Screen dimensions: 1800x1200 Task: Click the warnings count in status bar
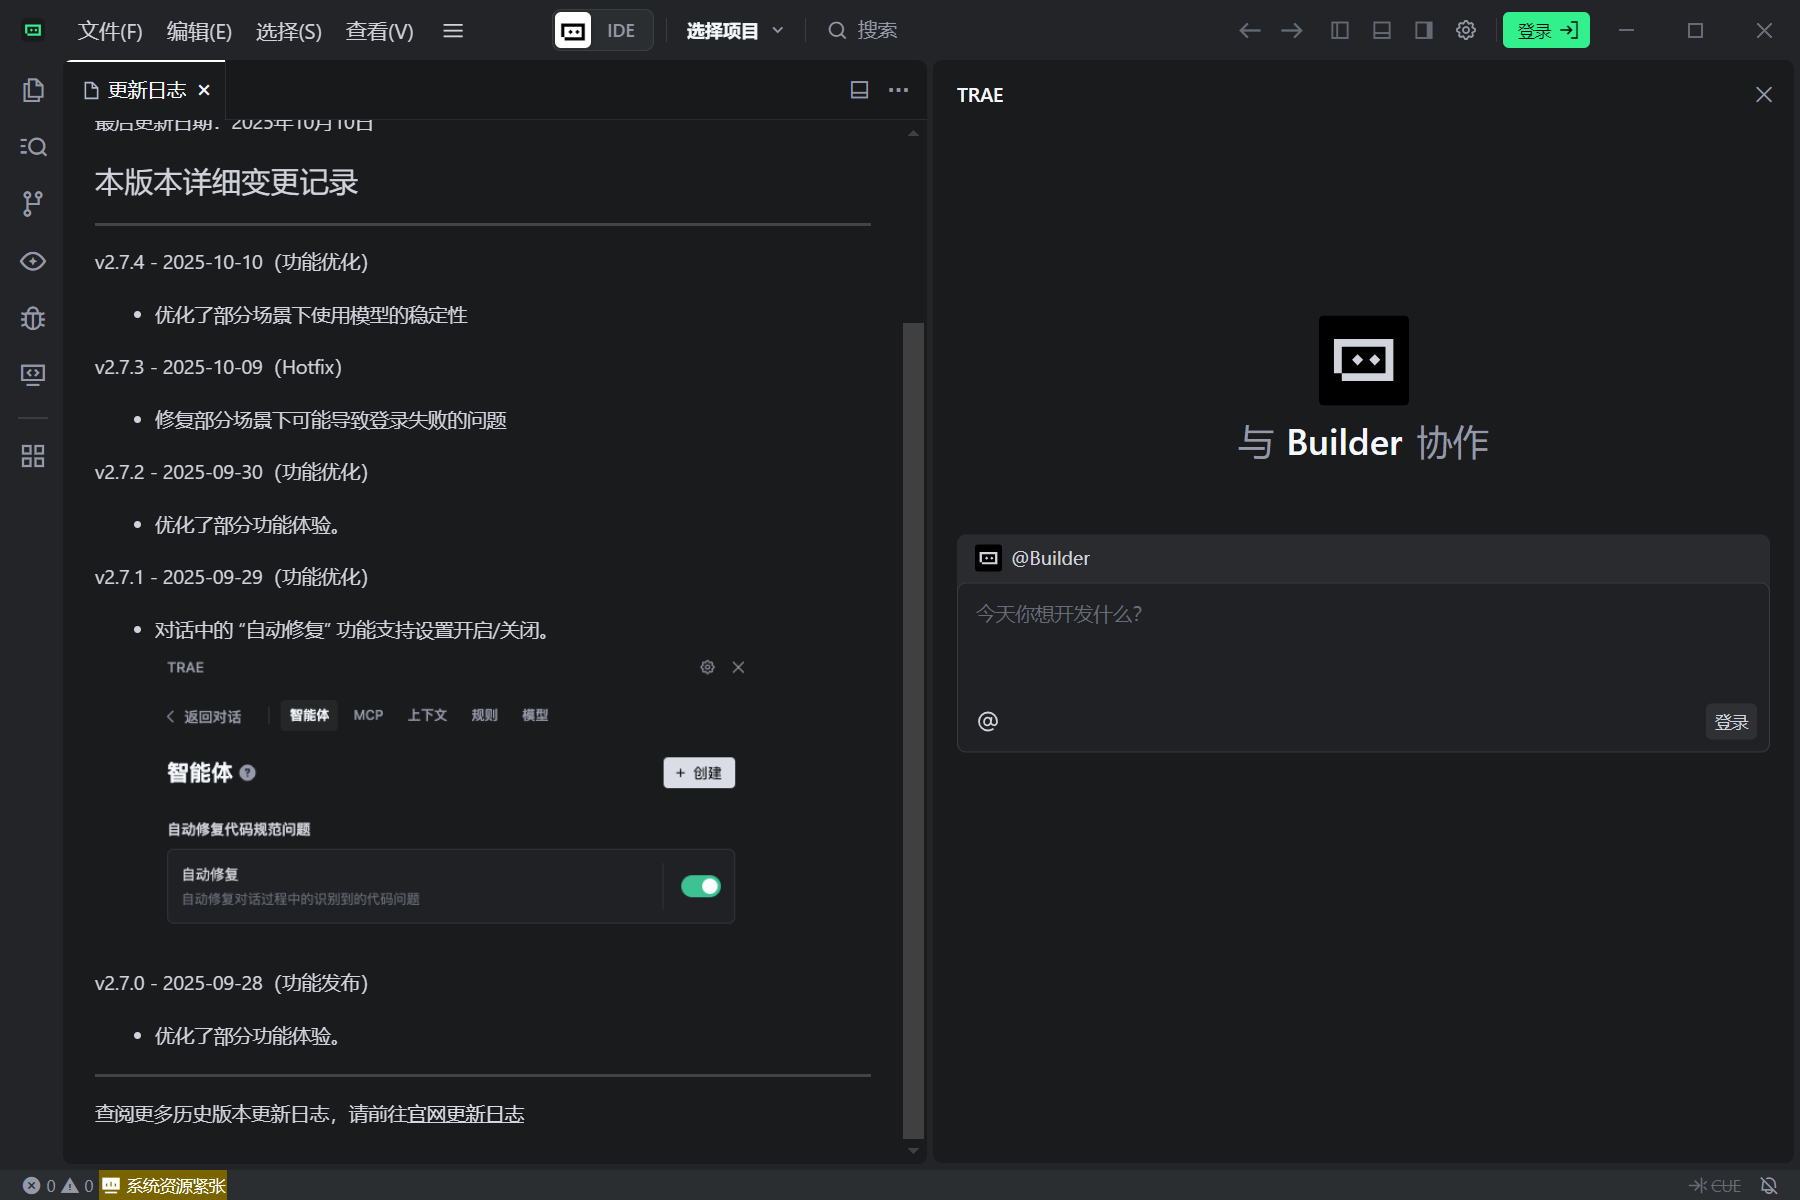tap(78, 1186)
